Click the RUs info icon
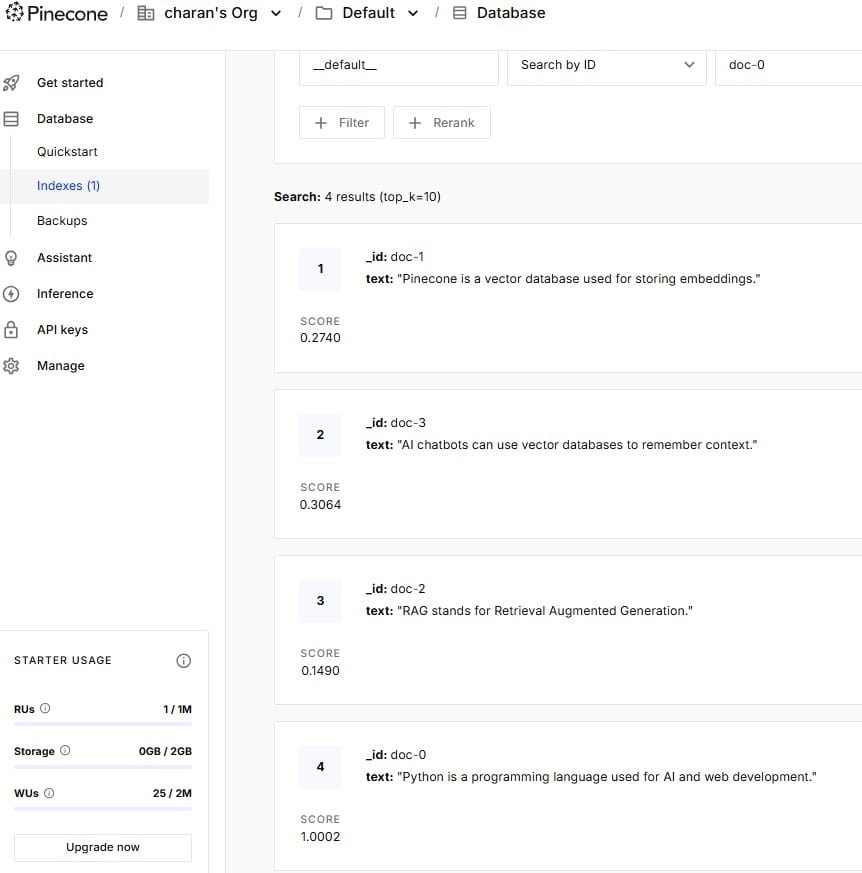This screenshot has width=862, height=873. (x=47, y=708)
